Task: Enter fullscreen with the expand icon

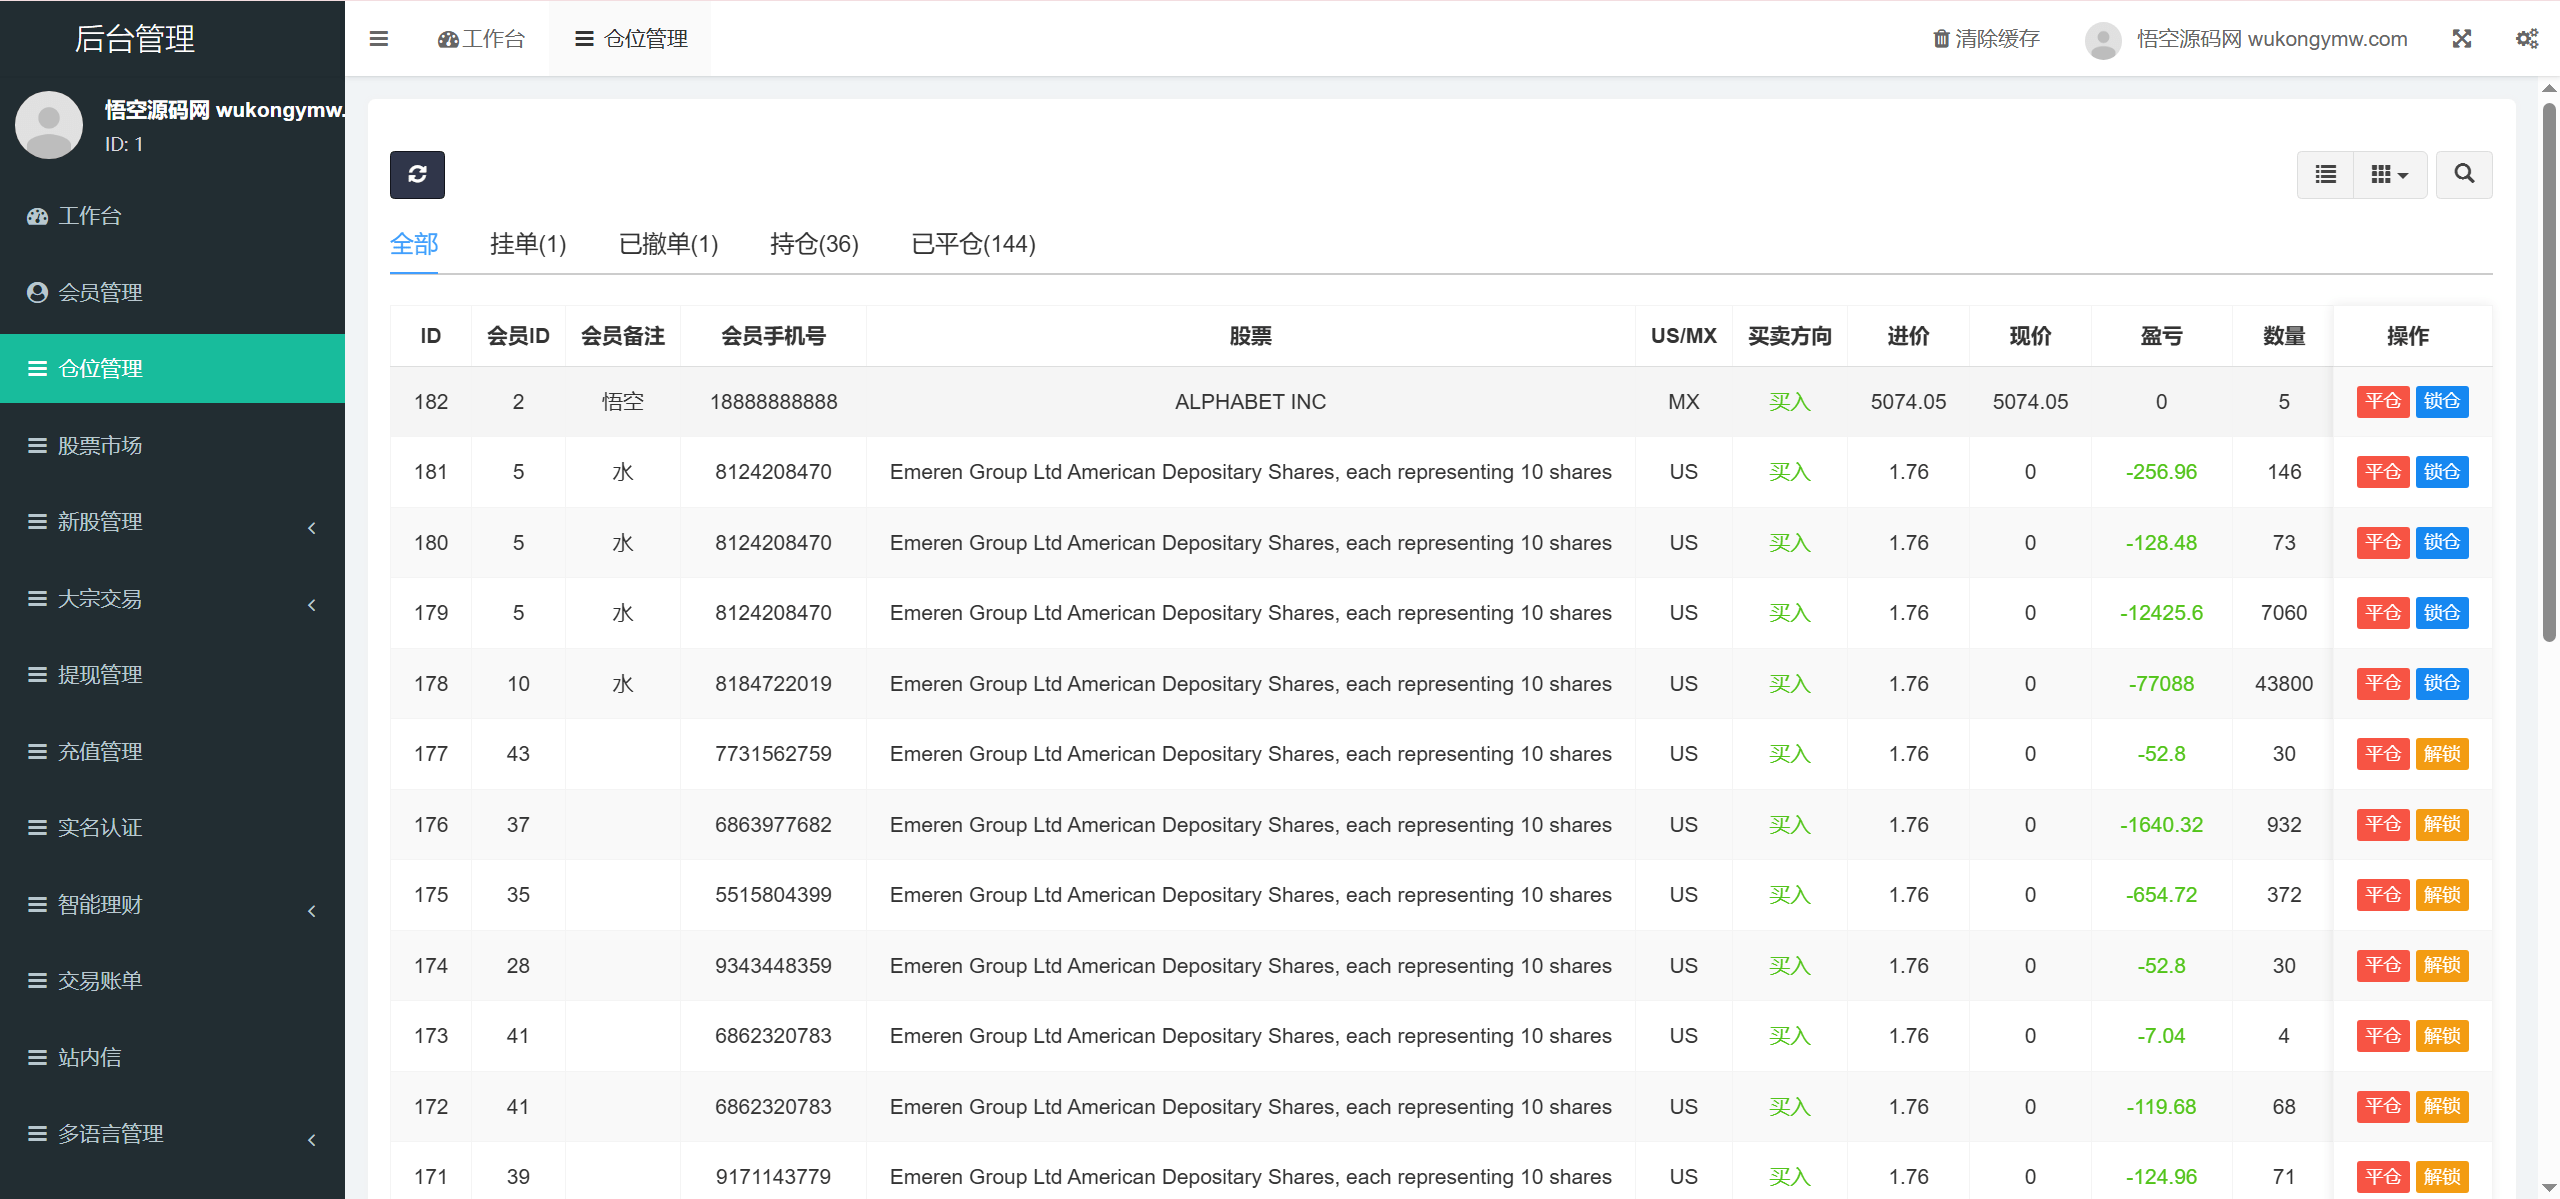Action: coord(2462,39)
